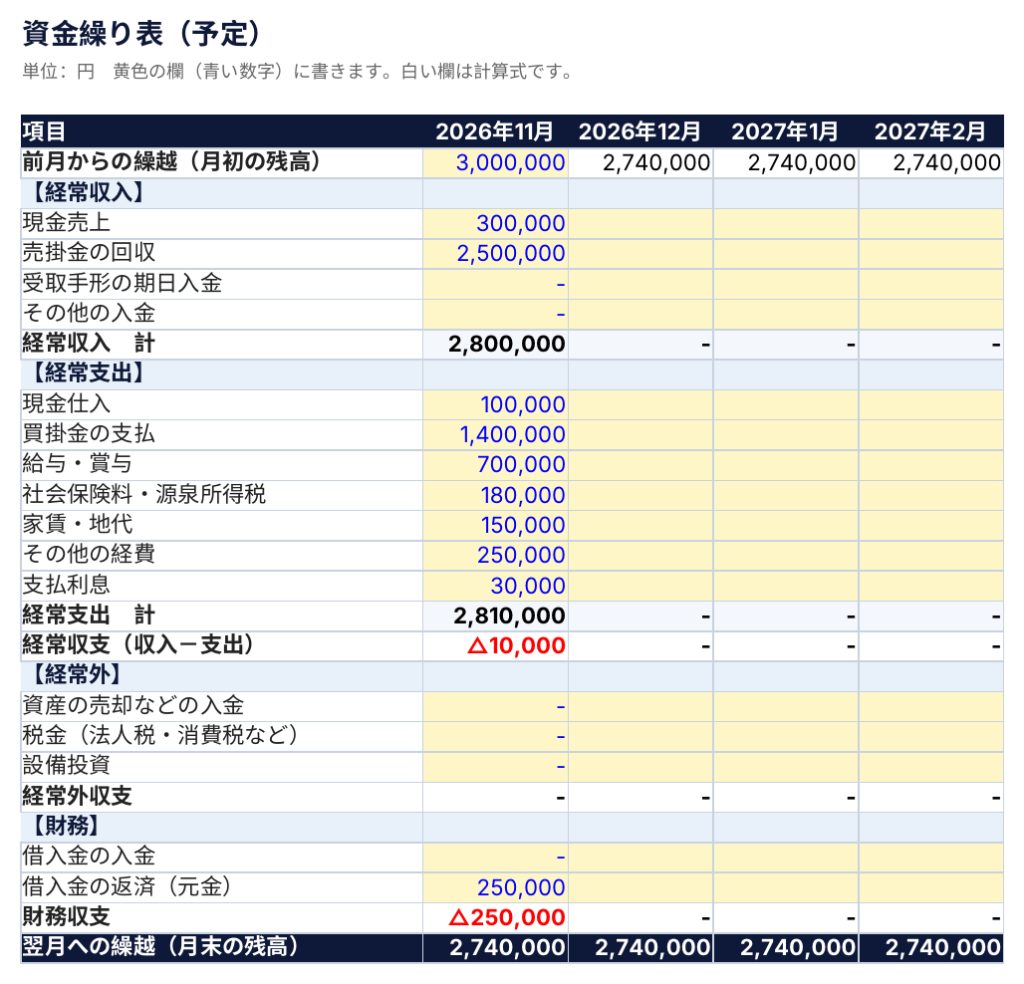Select the 現金仕入 row label
The height and width of the screenshot is (984, 1024).
66,404
